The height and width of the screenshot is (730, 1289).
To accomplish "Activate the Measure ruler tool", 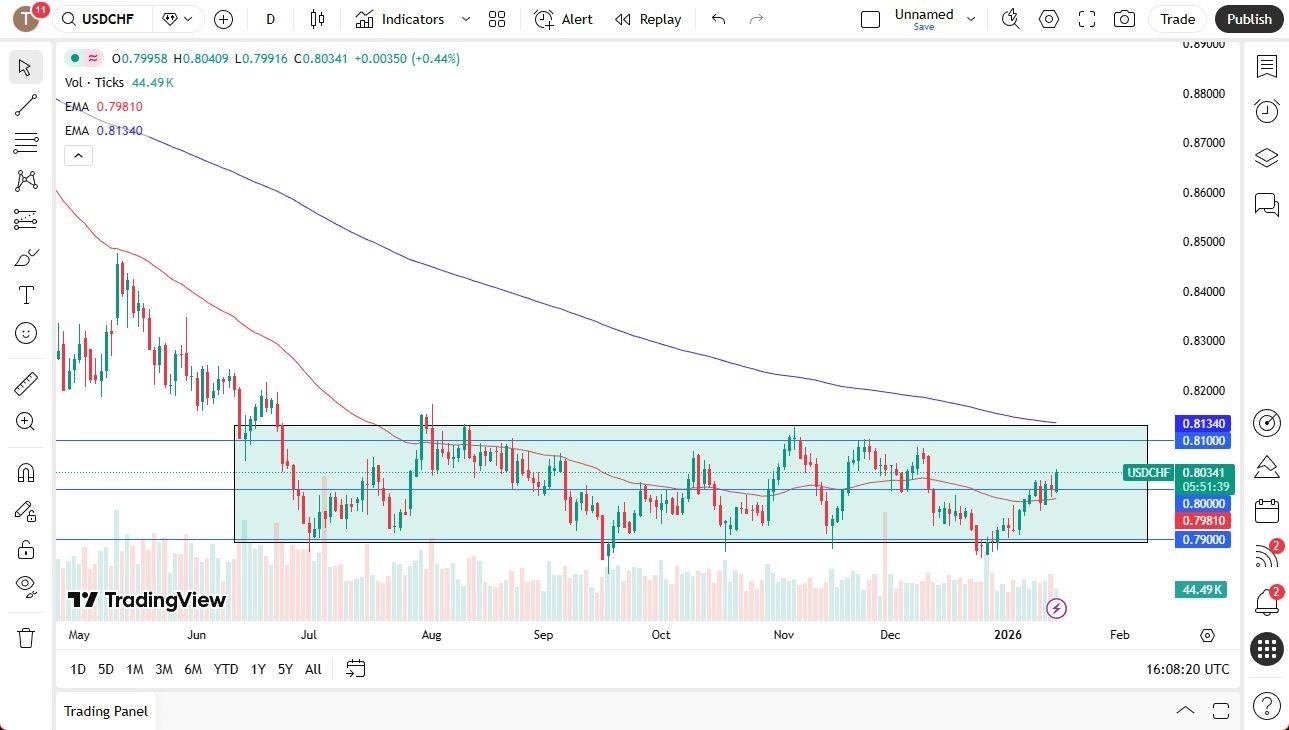I will pyautogui.click(x=26, y=383).
